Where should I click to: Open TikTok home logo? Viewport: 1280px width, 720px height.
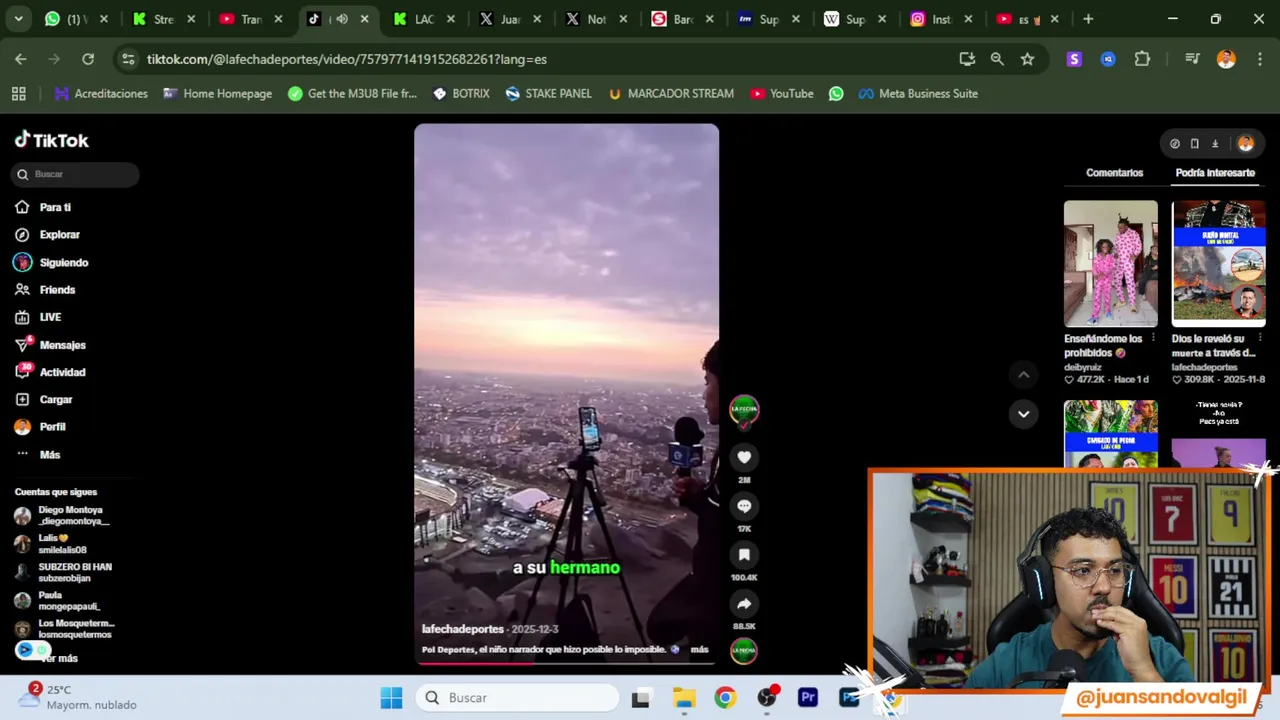(52, 140)
